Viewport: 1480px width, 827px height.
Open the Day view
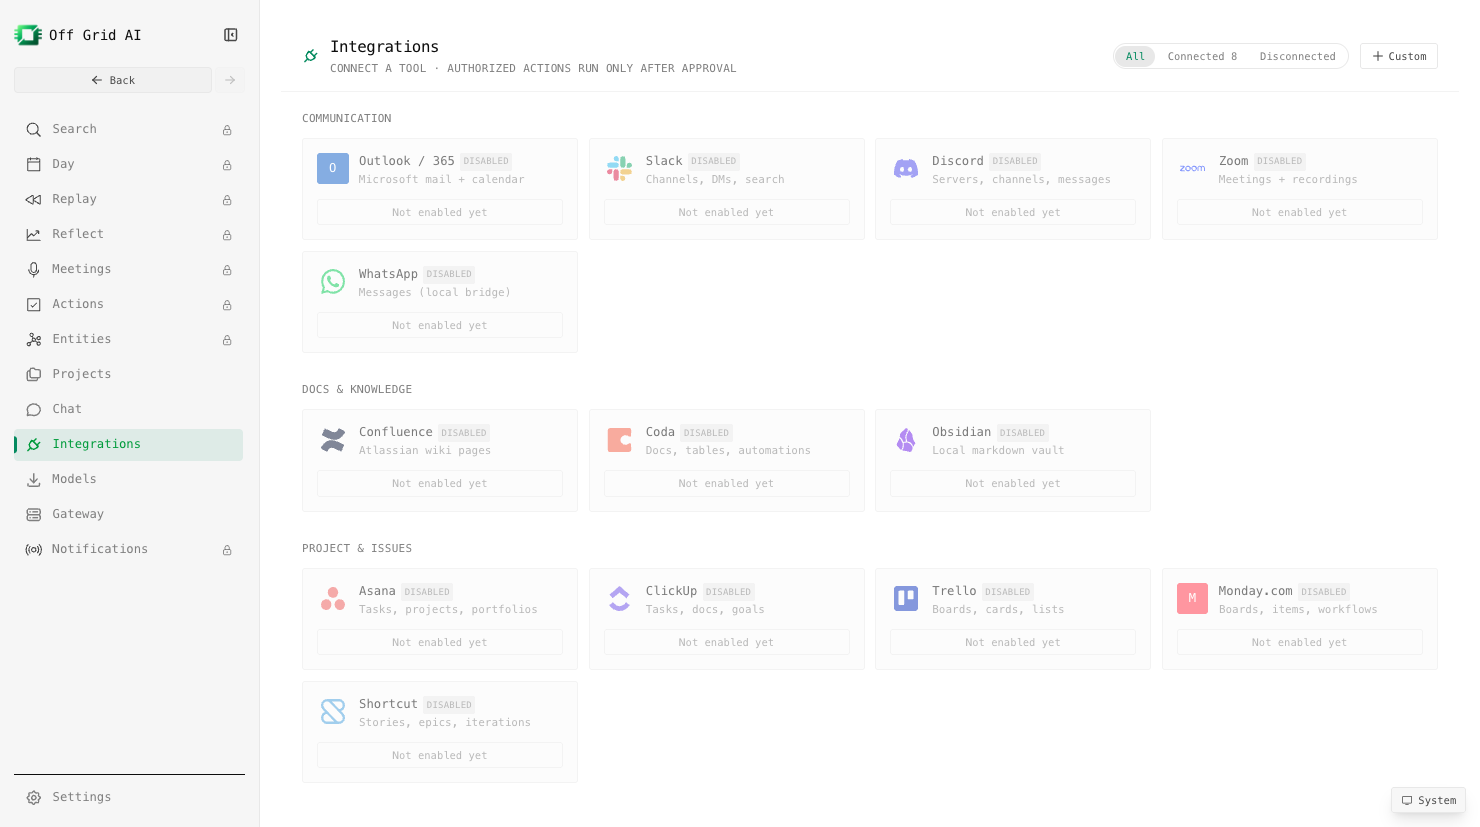[129, 165]
